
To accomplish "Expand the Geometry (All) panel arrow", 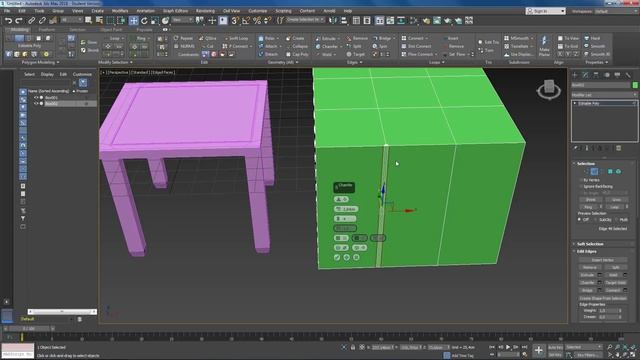I will pyautogui.click(x=297, y=62).
